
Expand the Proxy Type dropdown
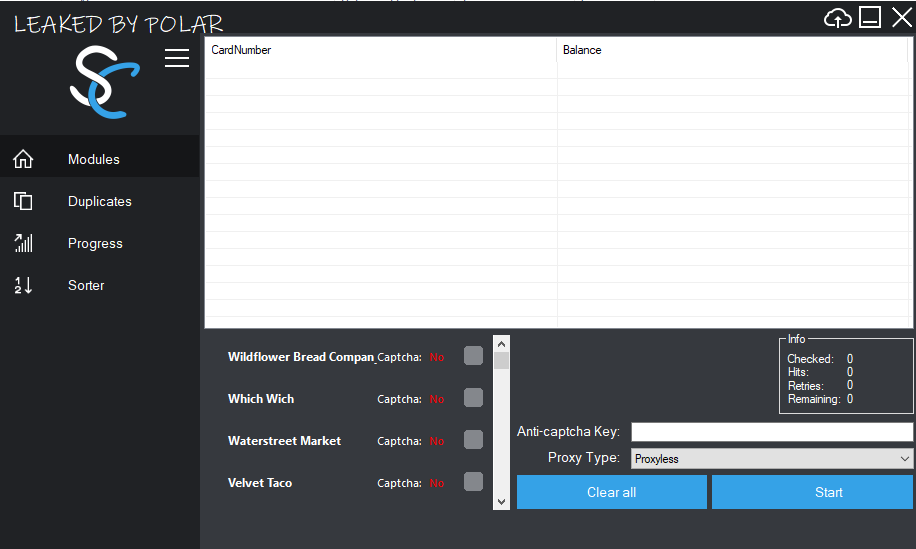point(772,458)
